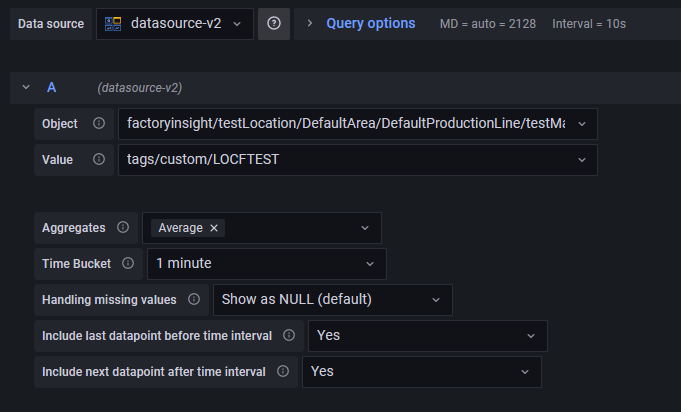Click info icon for last datapoint before interval
Viewport: 681px width, 412px height.
tap(289, 336)
